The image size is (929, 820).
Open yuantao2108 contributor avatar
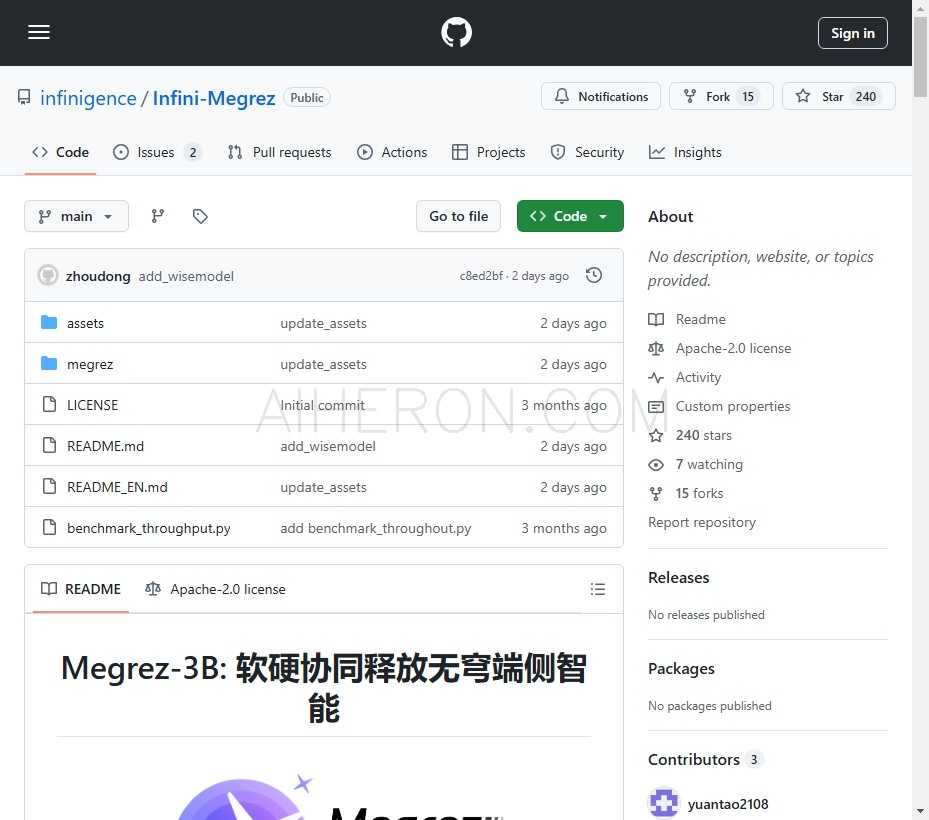pos(664,803)
